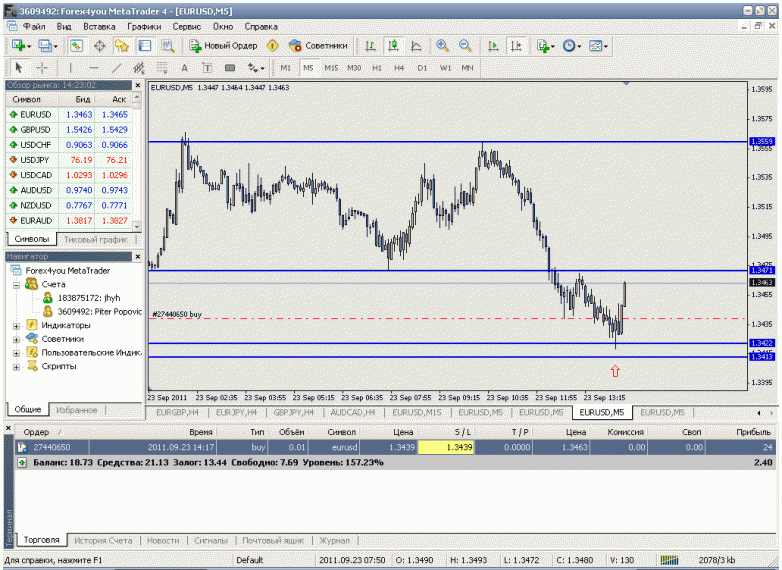The height and width of the screenshot is (570, 782).
Task: Switch to История Счета terminal tab
Action: pyautogui.click(x=103, y=540)
